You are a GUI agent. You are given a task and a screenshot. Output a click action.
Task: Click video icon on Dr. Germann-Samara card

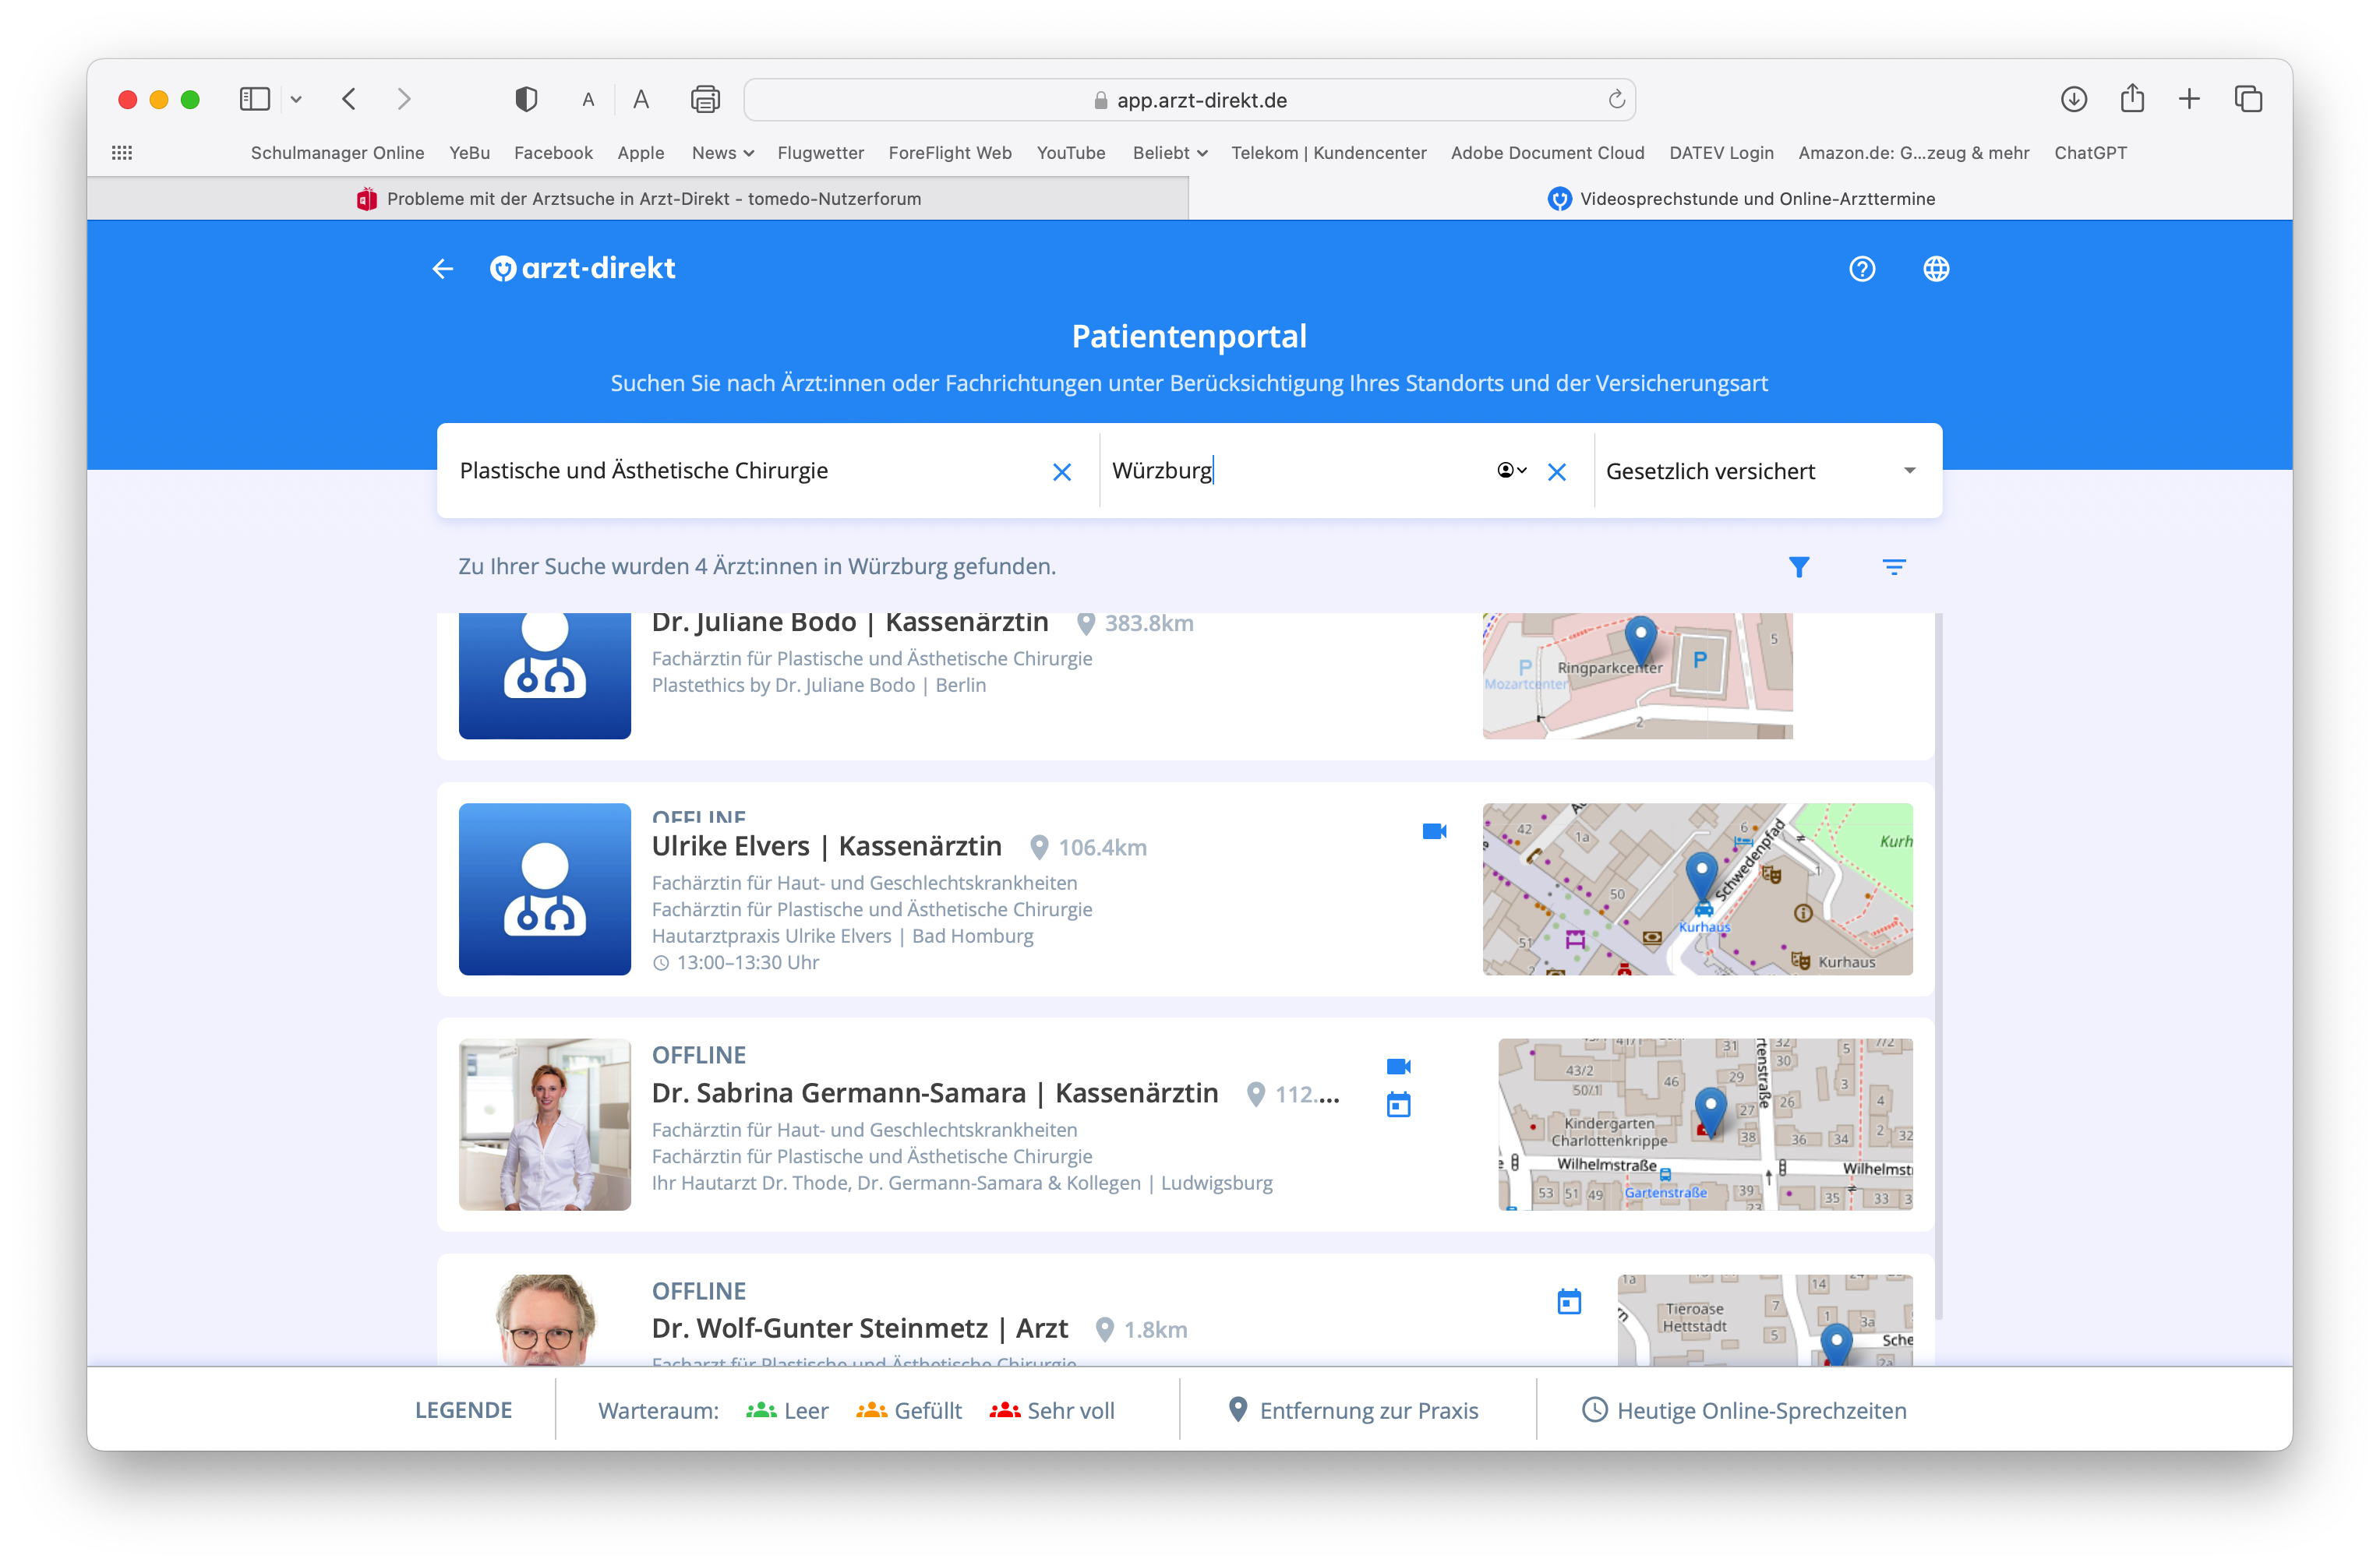(x=1398, y=1066)
